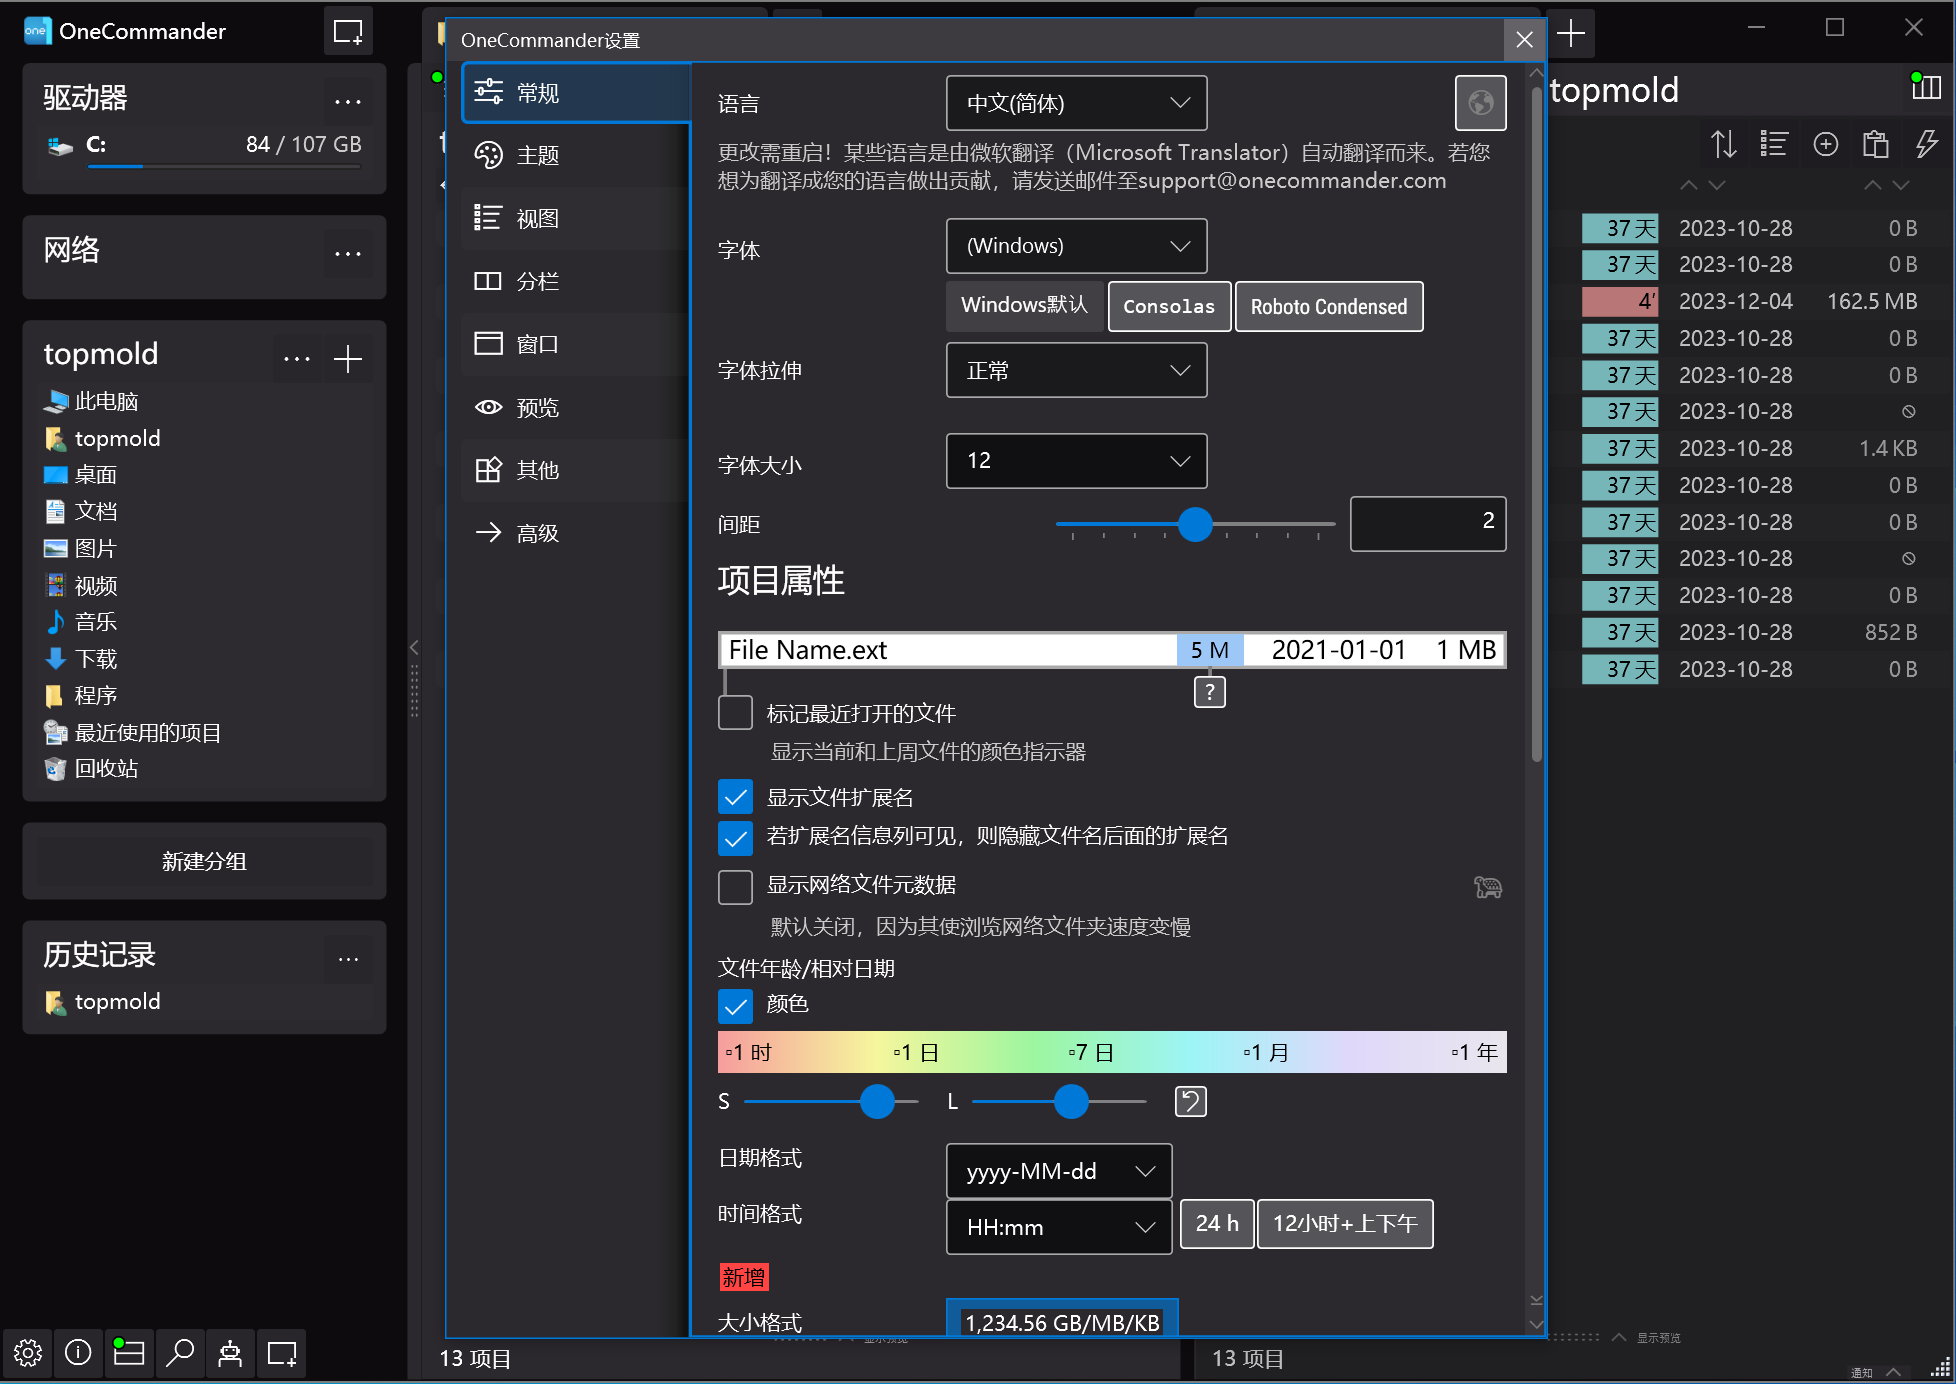Click the Windows默认 font button
Screen dimensions: 1956x1384
pos(1024,306)
